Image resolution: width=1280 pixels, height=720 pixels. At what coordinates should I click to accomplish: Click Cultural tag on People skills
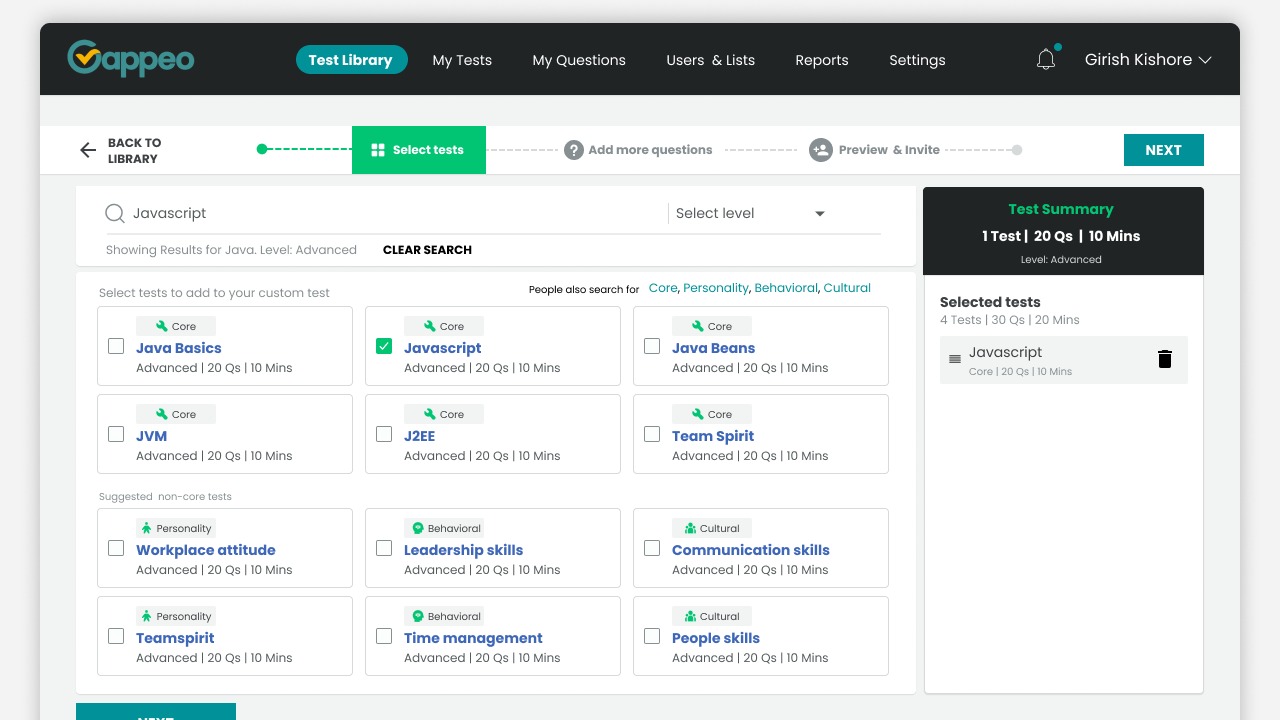click(712, 616)
